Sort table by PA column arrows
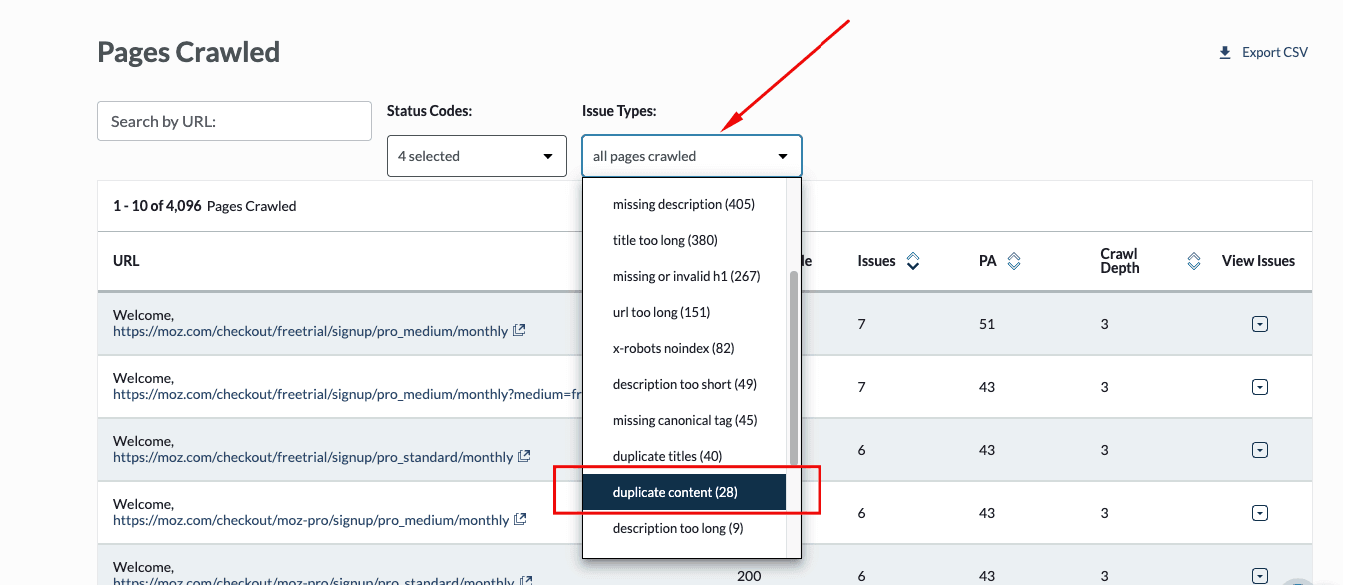This screenshot has width=1351, height=585. tap(1014, 261)
